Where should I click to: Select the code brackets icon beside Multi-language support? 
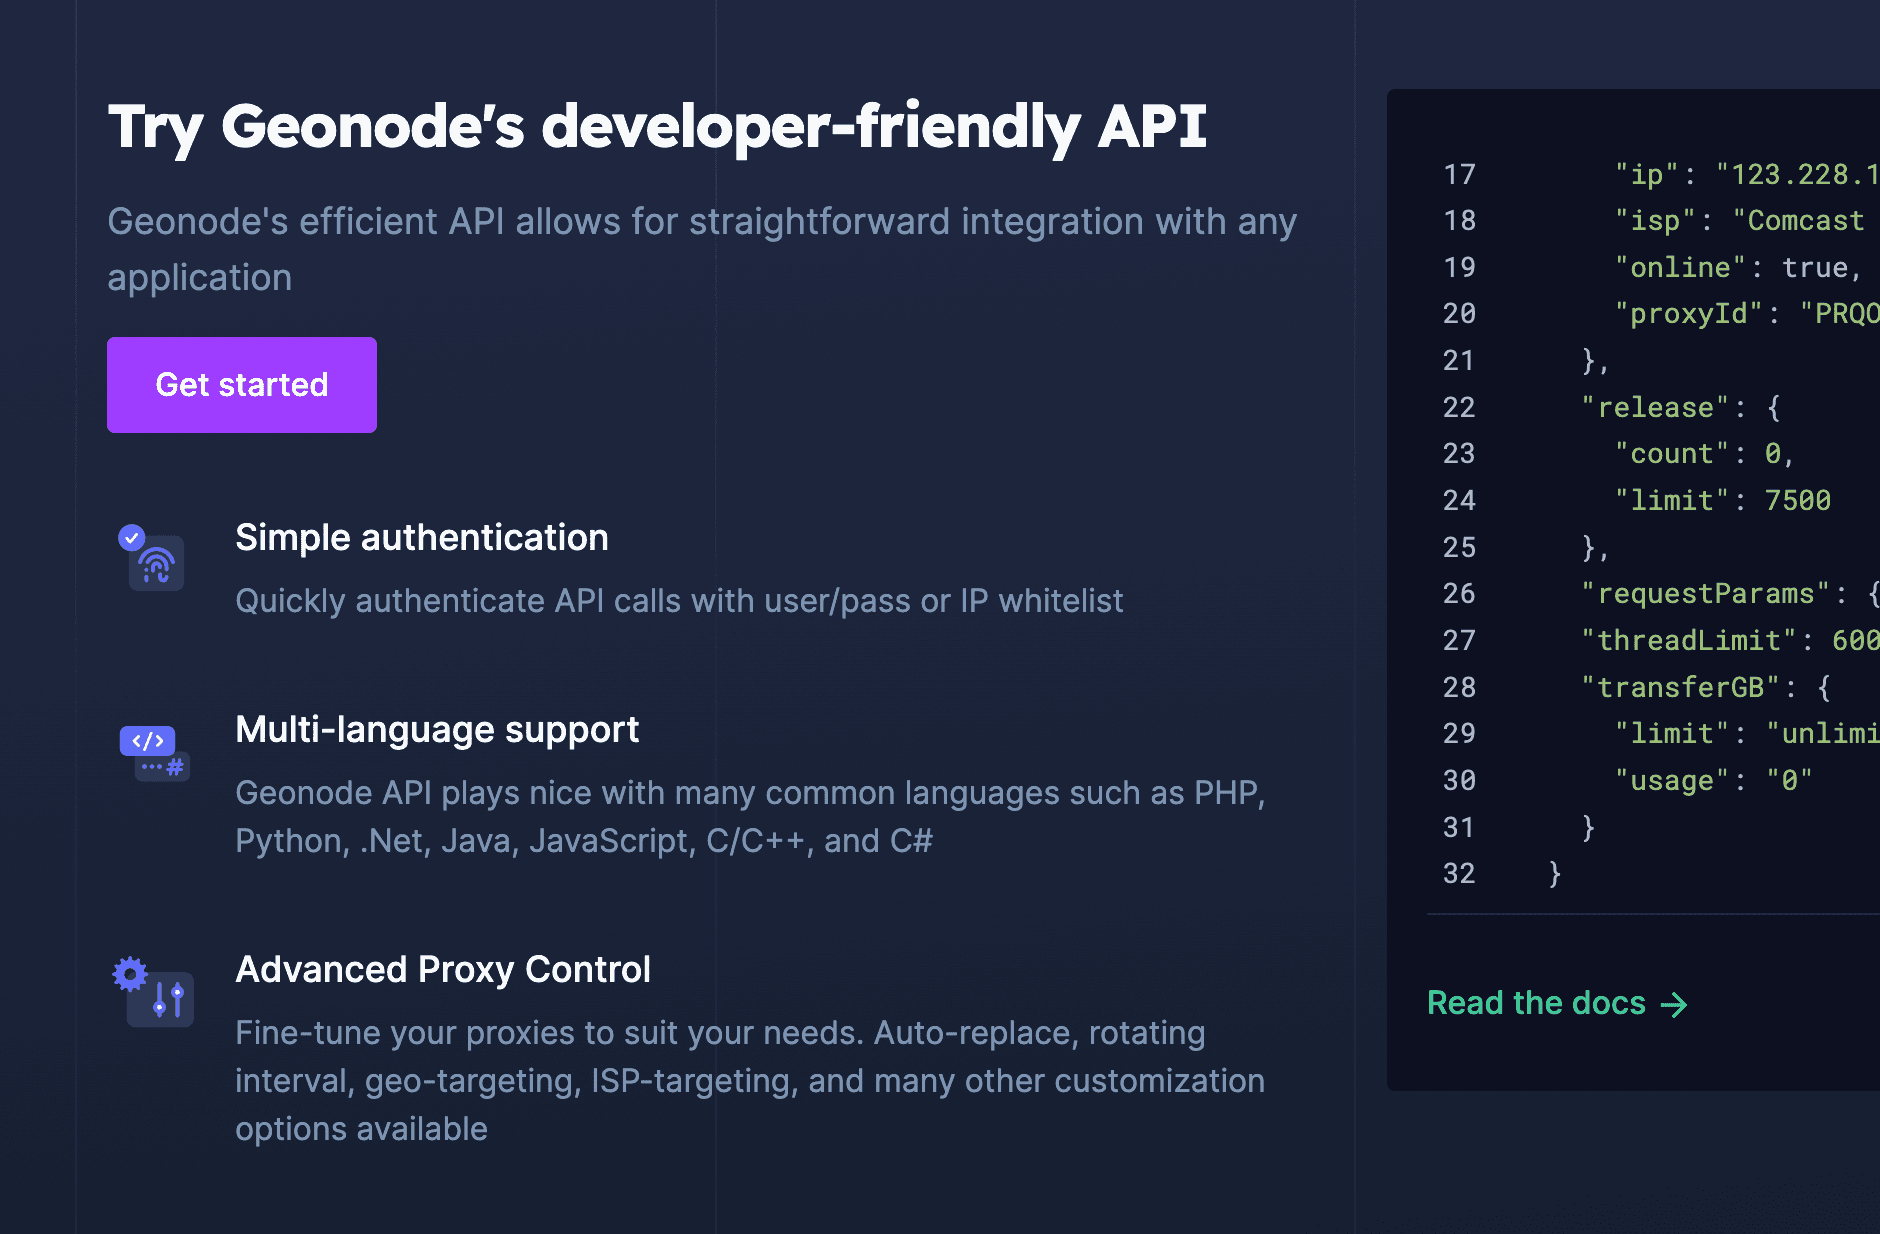click(x=148, y=742)
